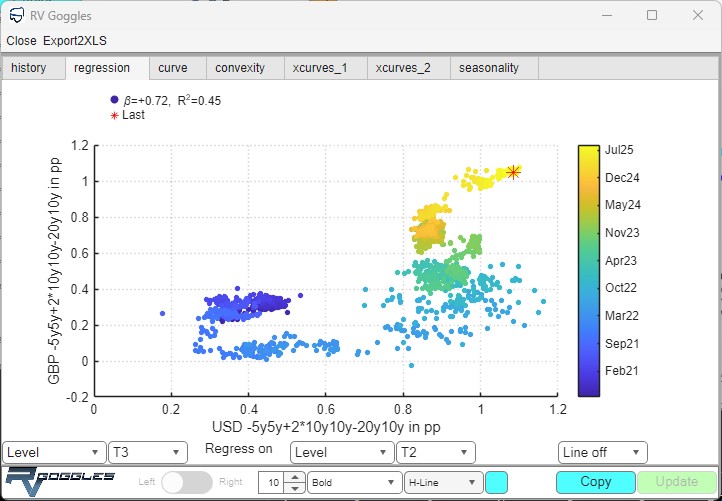Viewport: 722px width, 501px height.
Task: Toggle the Left/Right switch
Action: coord(187,482)
